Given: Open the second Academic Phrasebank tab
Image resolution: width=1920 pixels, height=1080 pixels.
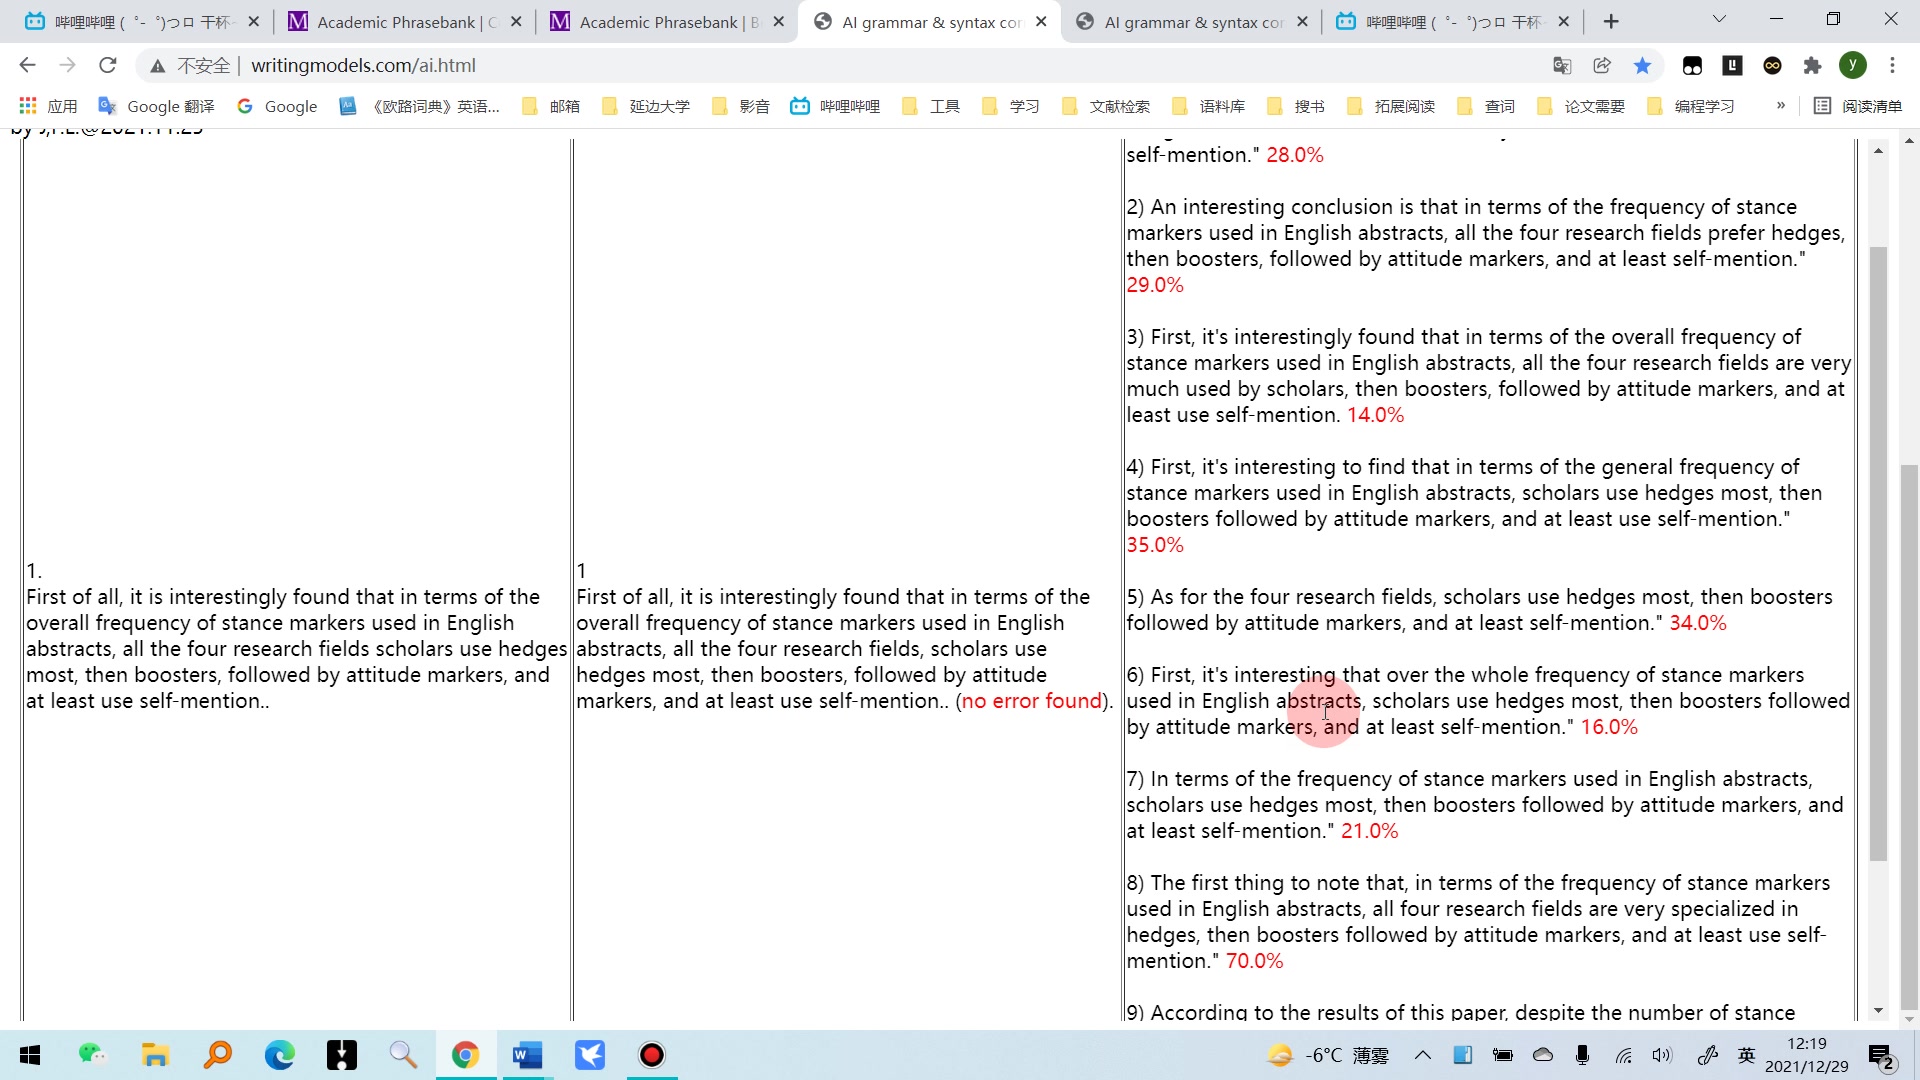Looking at the screenshot, I should [x=668, y=21].
